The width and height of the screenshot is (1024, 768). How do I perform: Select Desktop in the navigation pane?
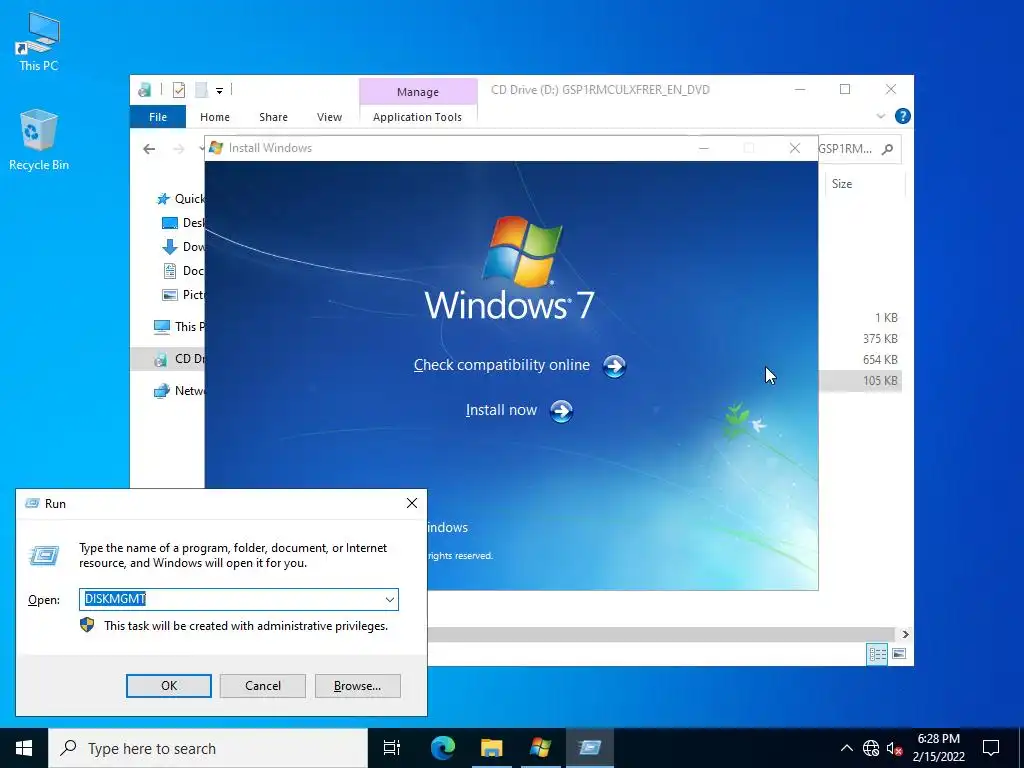183,223
